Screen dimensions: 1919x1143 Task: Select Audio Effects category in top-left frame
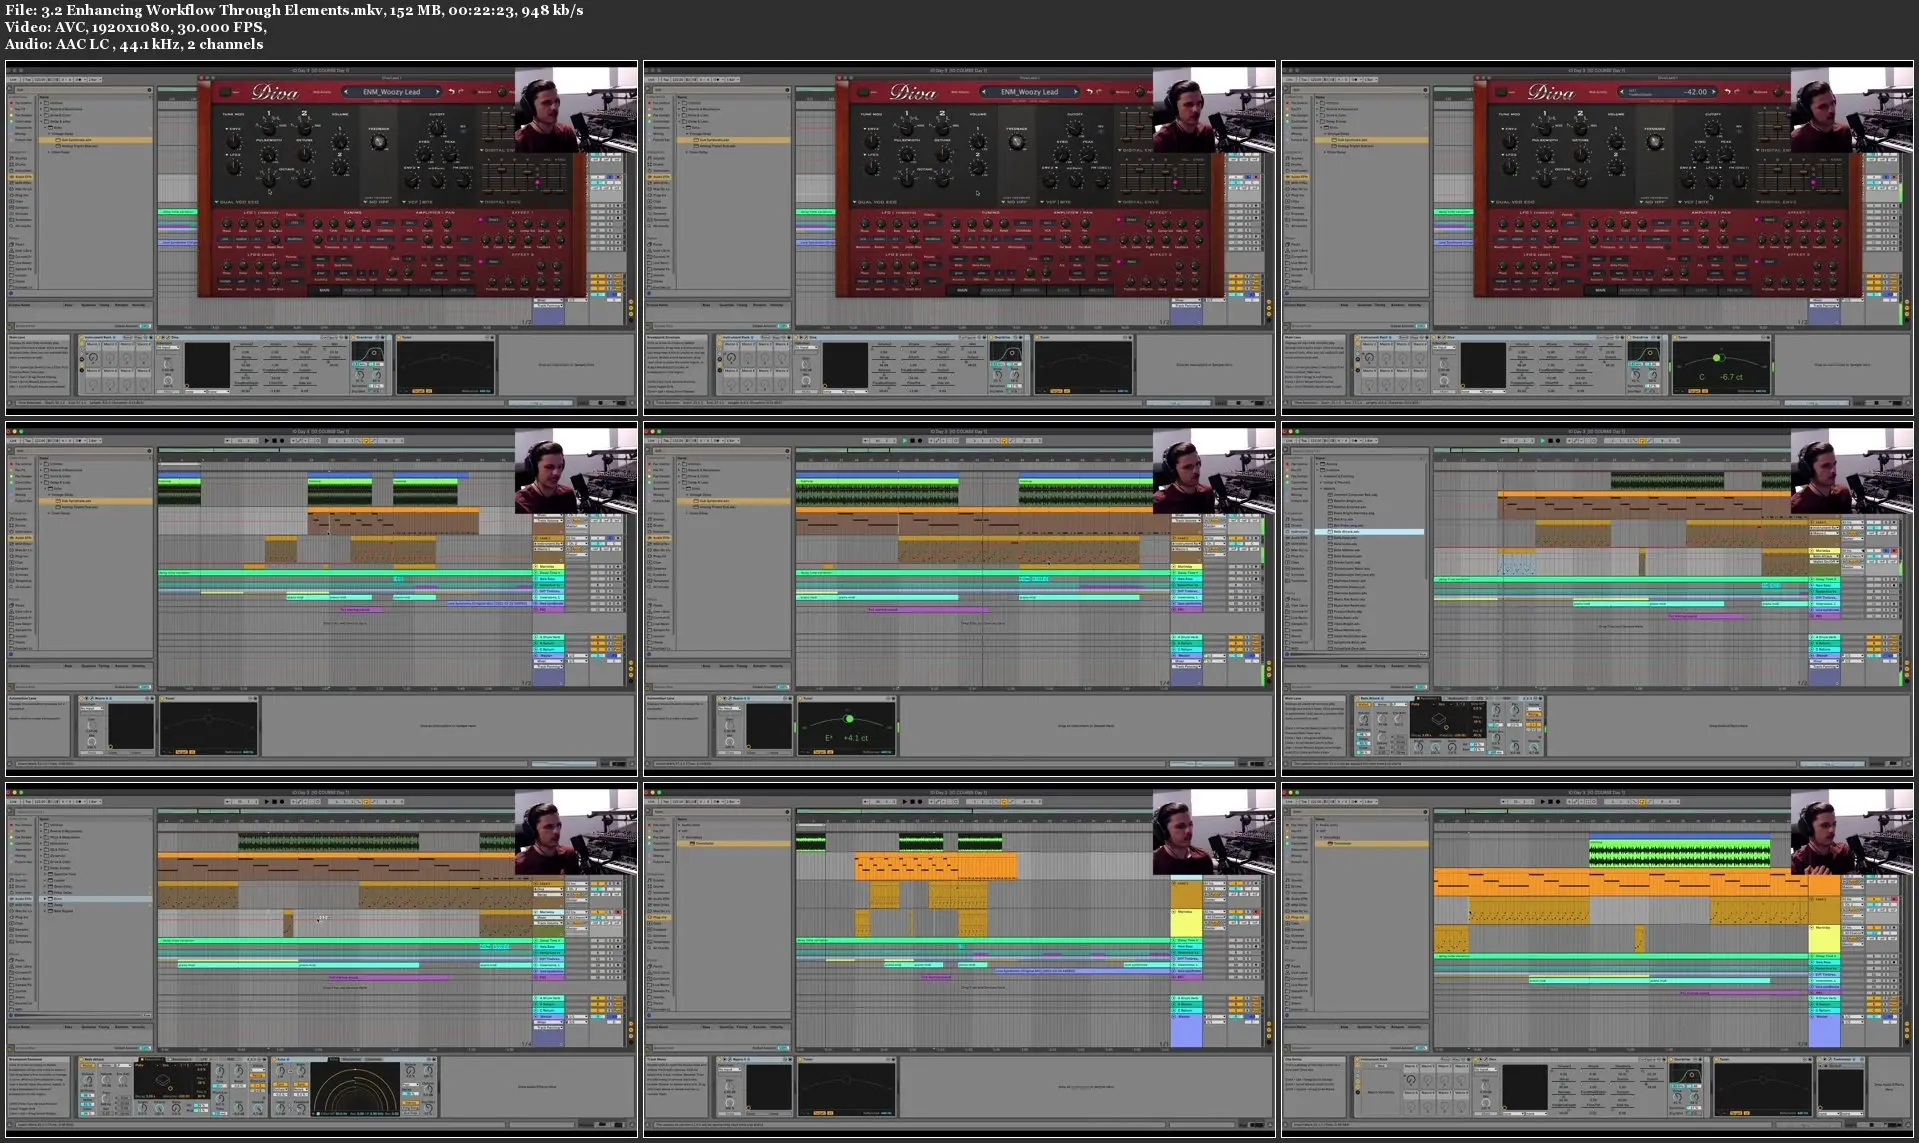point(21,177)
